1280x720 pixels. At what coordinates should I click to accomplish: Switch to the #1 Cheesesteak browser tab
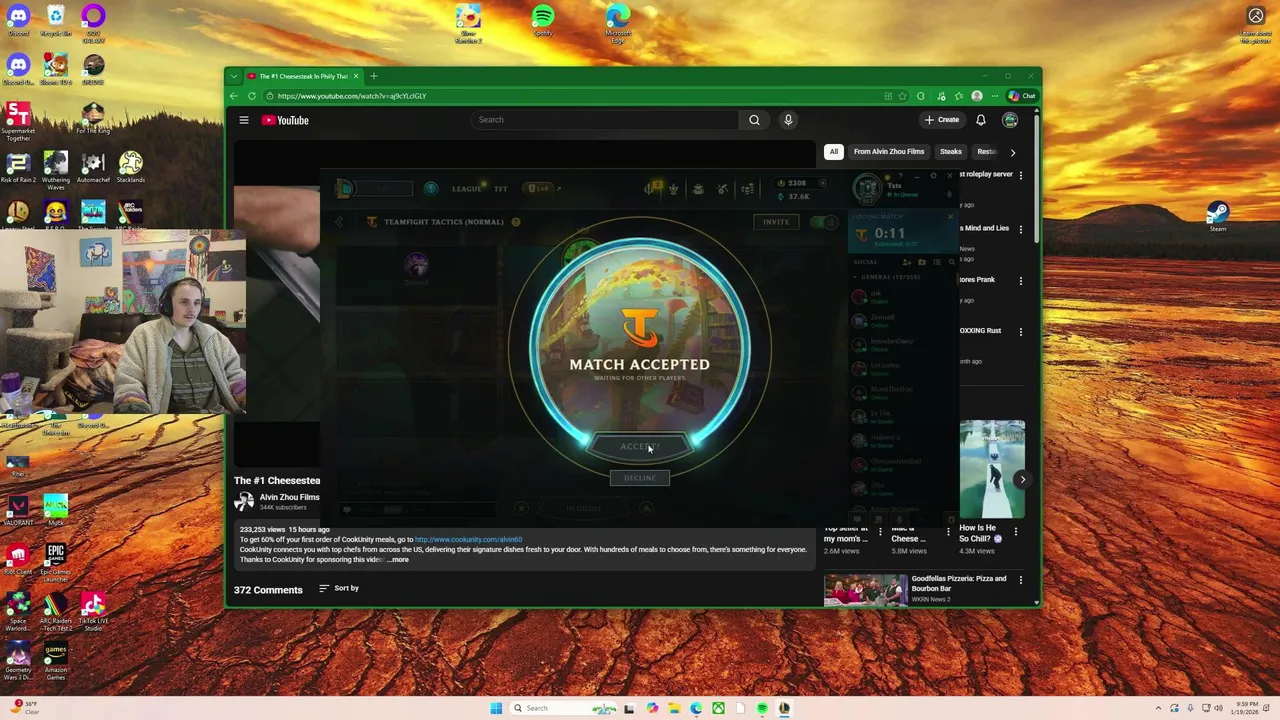coord(304,76)
